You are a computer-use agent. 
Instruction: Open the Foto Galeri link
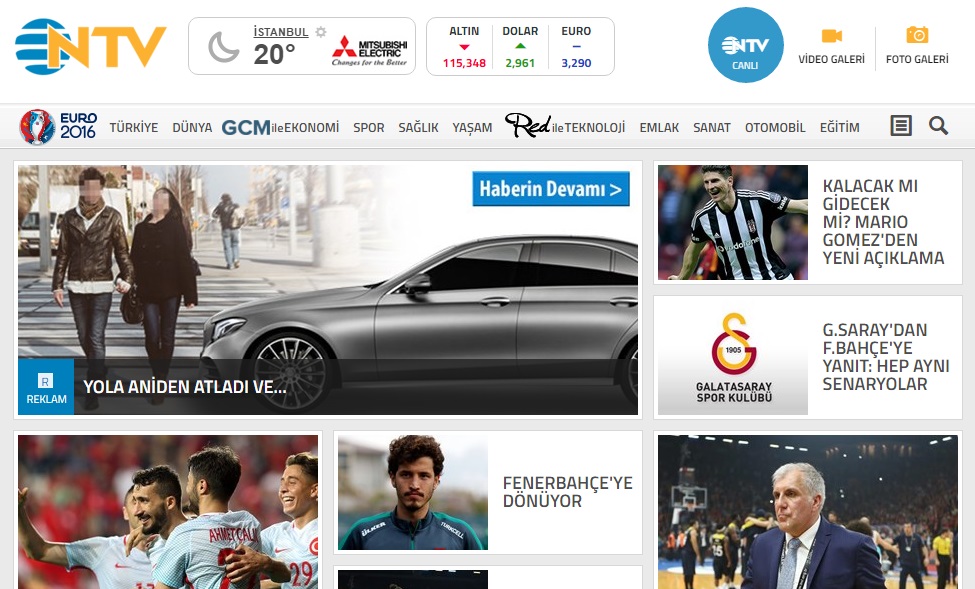point(917,59)
